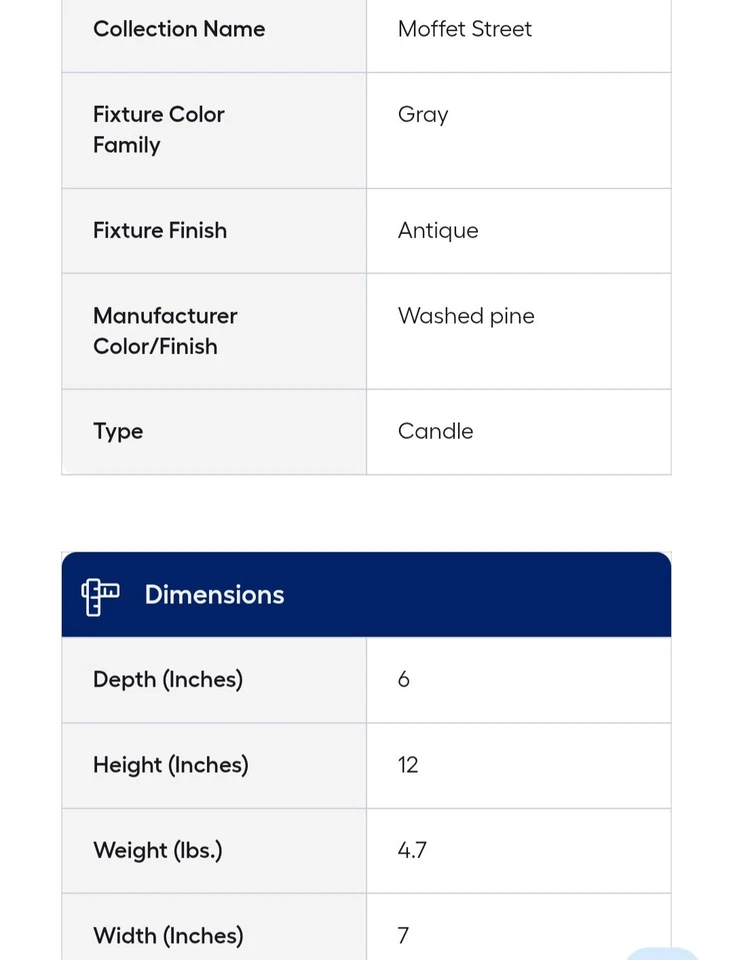This screenshot has width=733, height=960.
Task: Click the ruler icon beside Dimensions
Action: pyautogui.click(x=100, y=596)
